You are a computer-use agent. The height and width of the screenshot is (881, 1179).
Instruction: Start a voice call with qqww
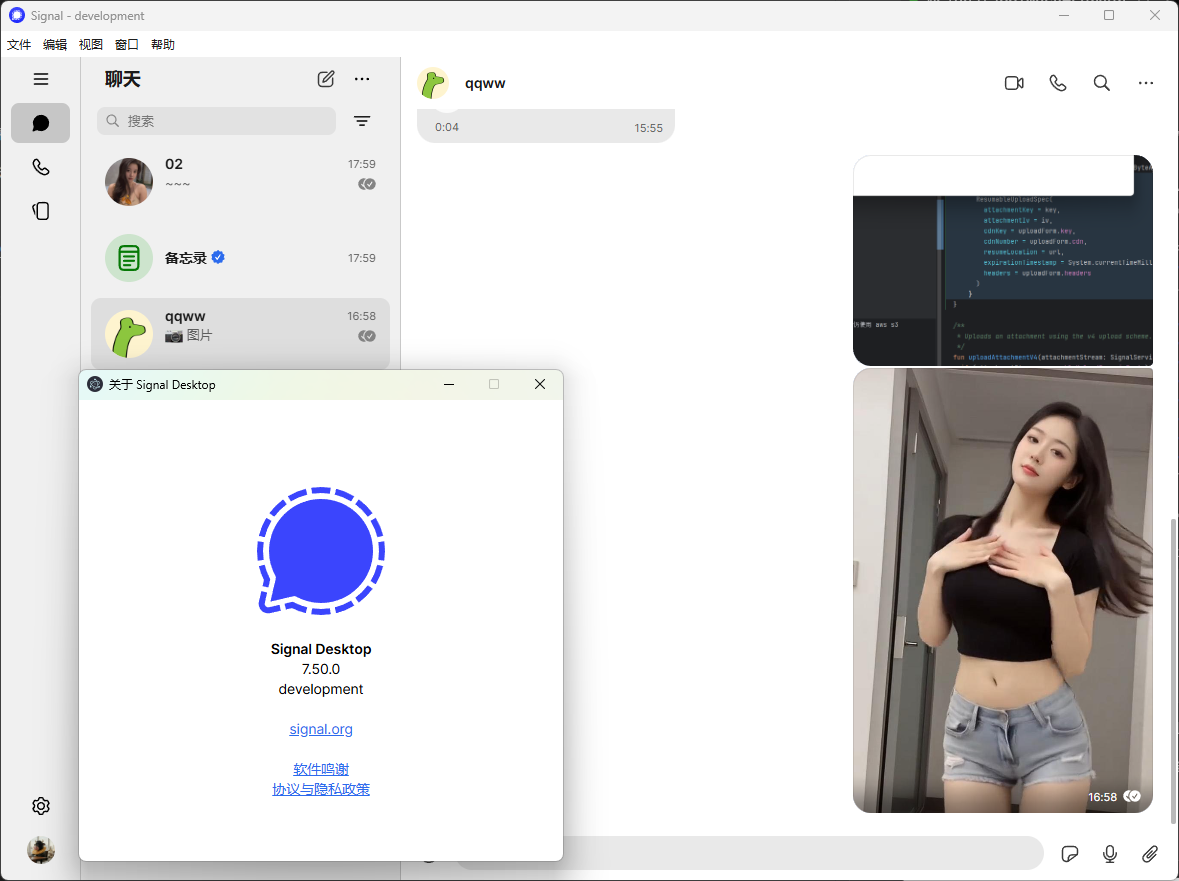tap(1058, 83)
